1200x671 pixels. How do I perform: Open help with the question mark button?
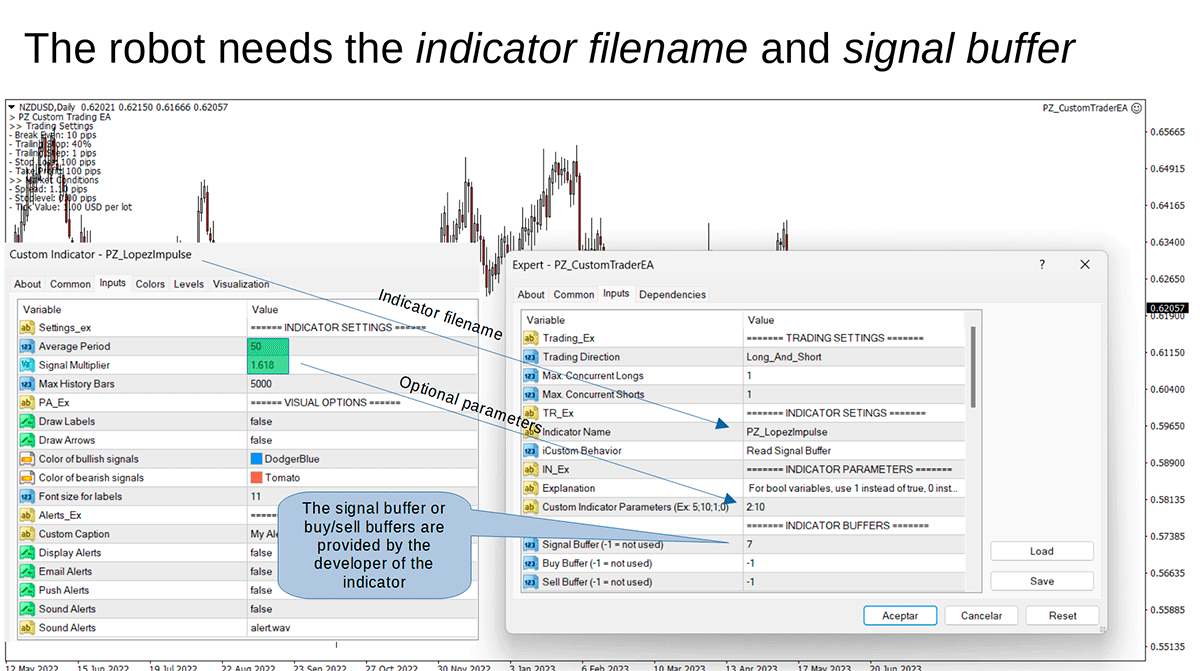click(x=1042, y=265)
